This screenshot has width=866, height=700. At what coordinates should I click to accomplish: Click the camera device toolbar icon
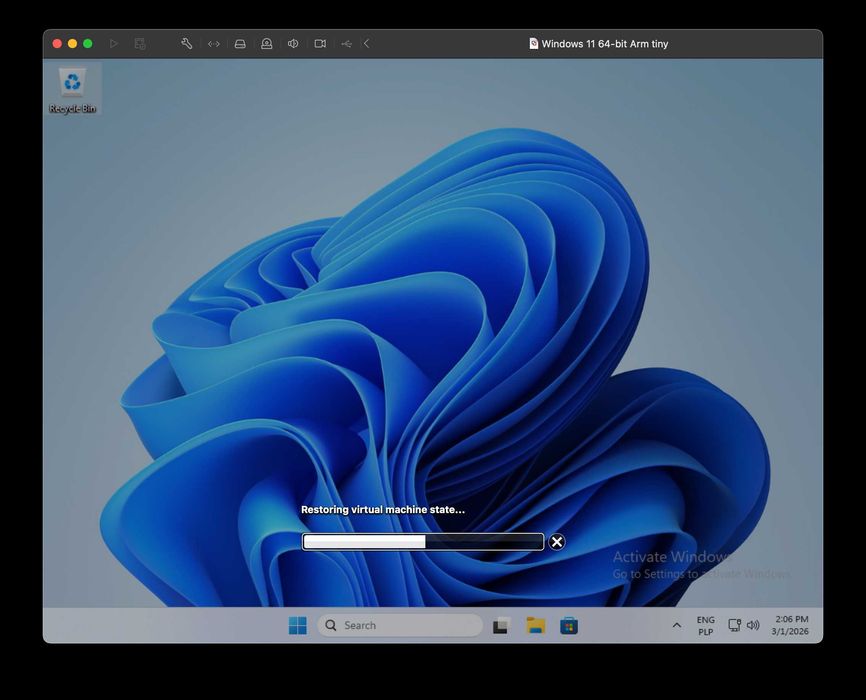pyautogui.click(x=320, y=44)
